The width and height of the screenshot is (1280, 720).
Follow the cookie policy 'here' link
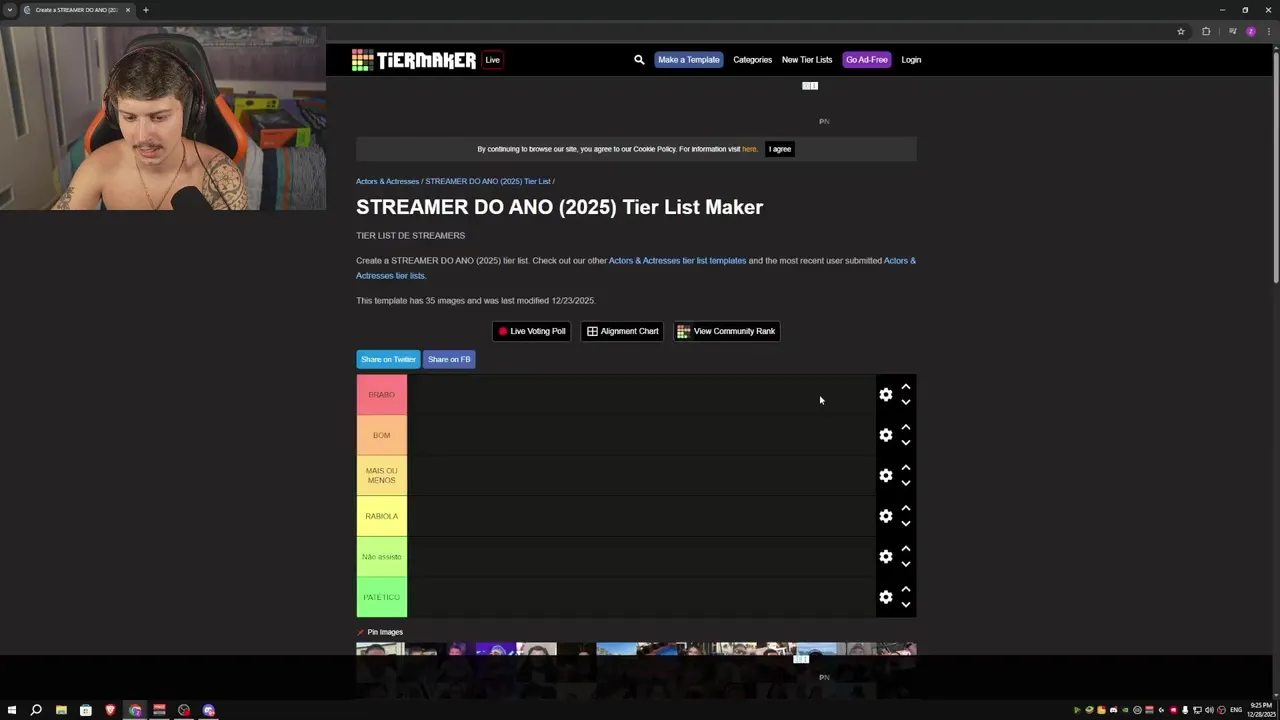coord(749,149)
